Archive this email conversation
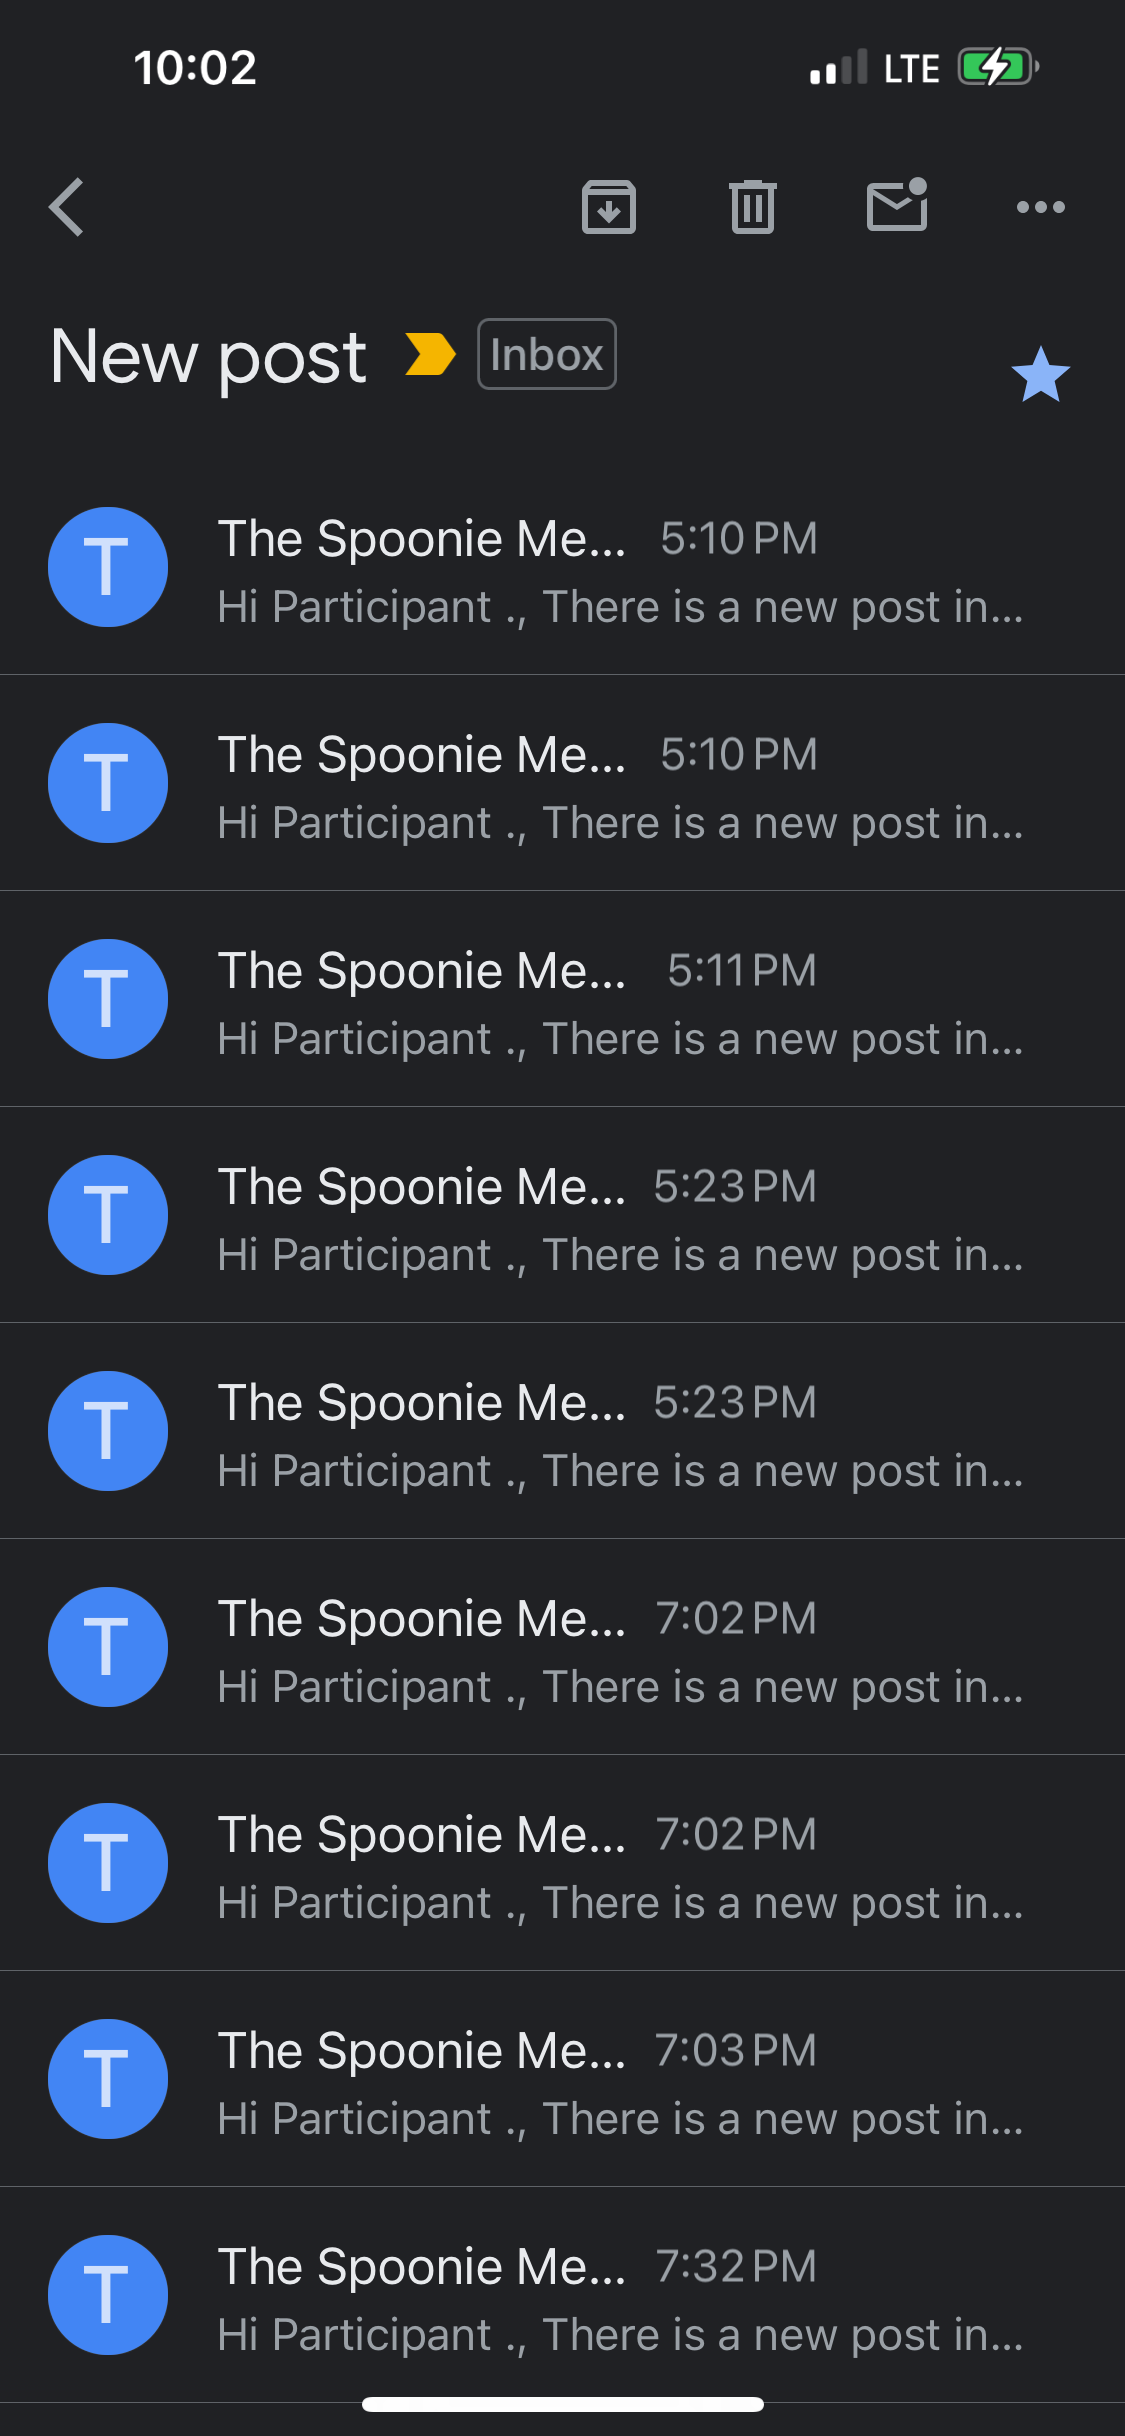The height and width of the screenshot is (2436, 1125). [x=608, y=208]
